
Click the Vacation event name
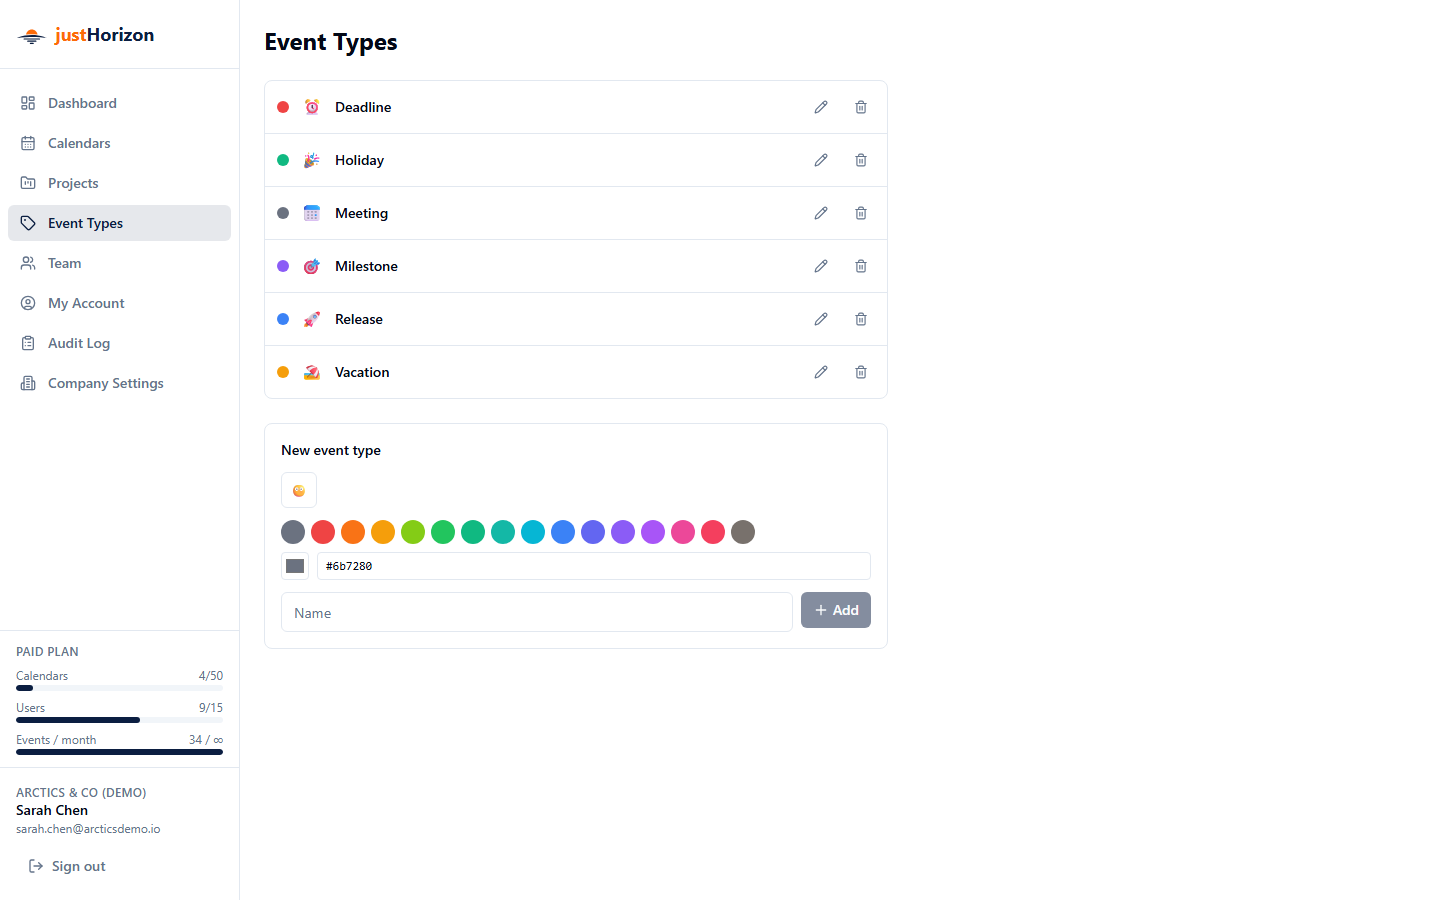click(362, 372)
